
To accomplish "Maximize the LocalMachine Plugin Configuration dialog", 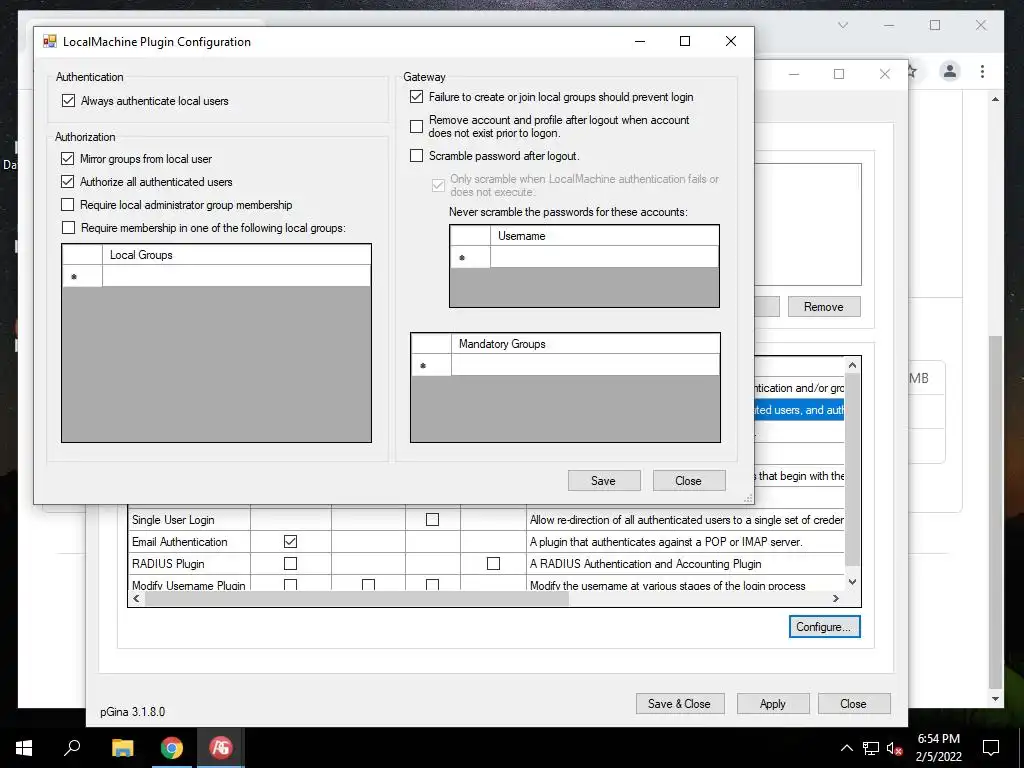I will coord(685,41).
